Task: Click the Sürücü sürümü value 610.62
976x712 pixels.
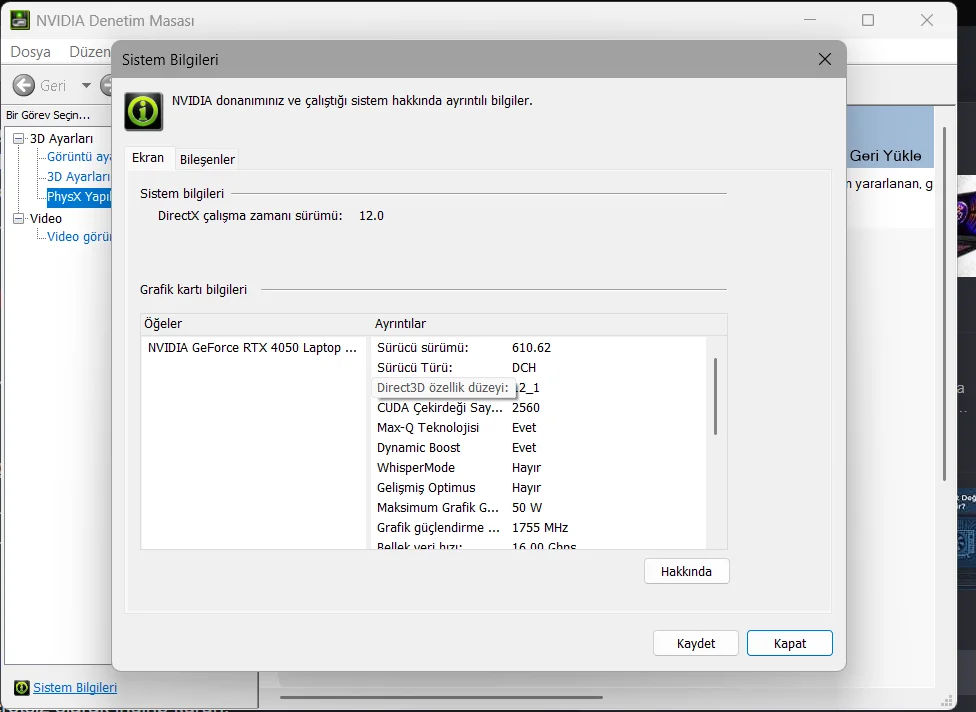Action: click(x=532, y=348)
